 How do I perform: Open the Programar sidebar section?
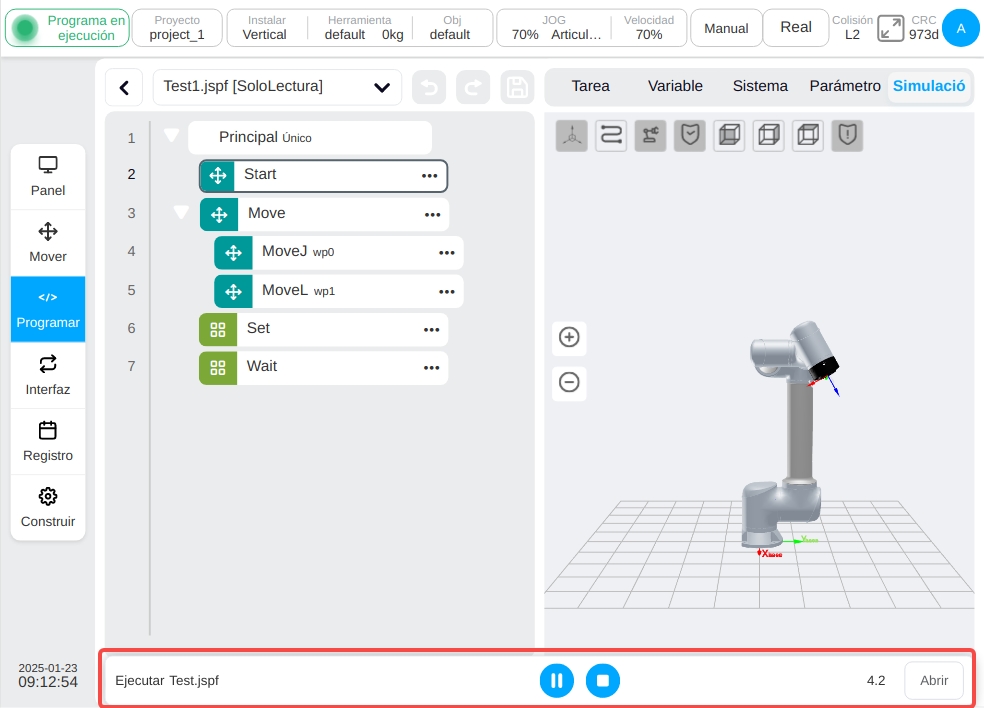tap(48, 309)
